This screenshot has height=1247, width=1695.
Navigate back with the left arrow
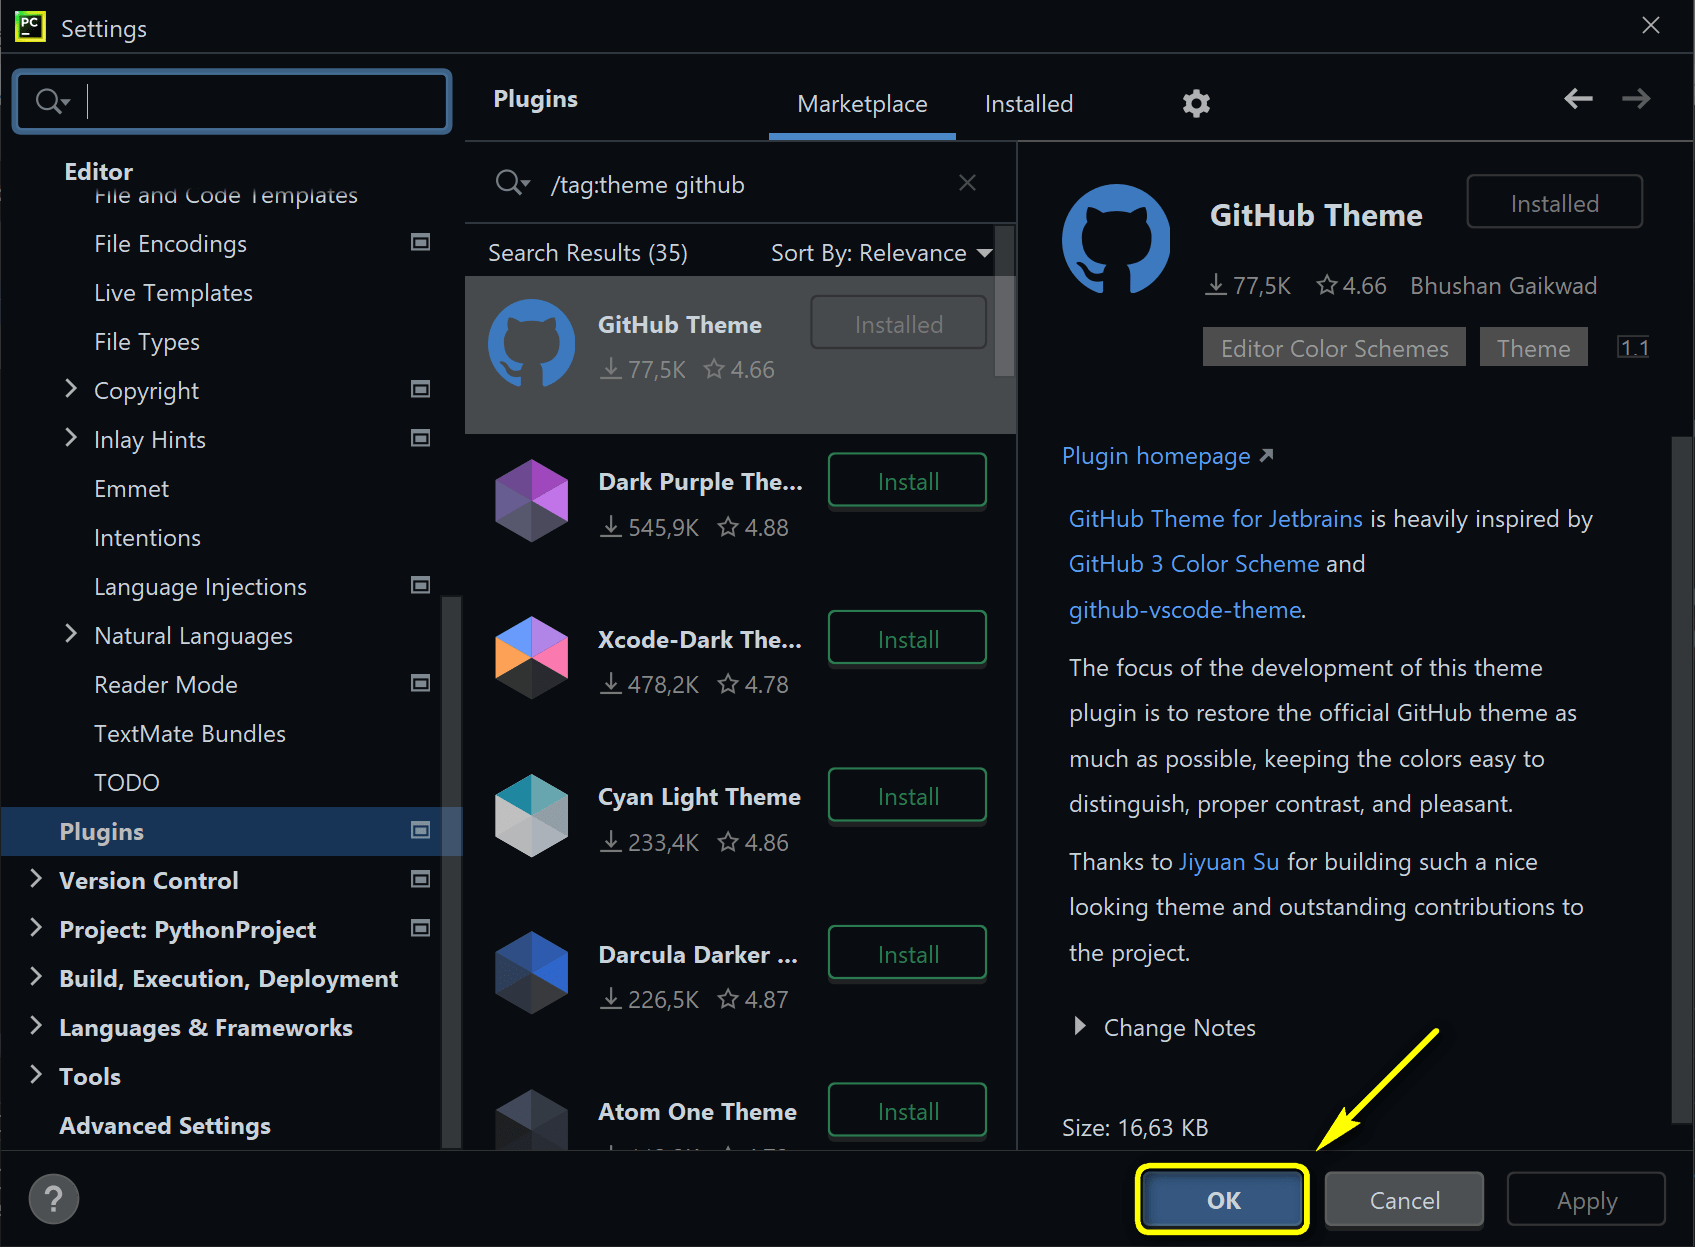(x=1578, y=98)
